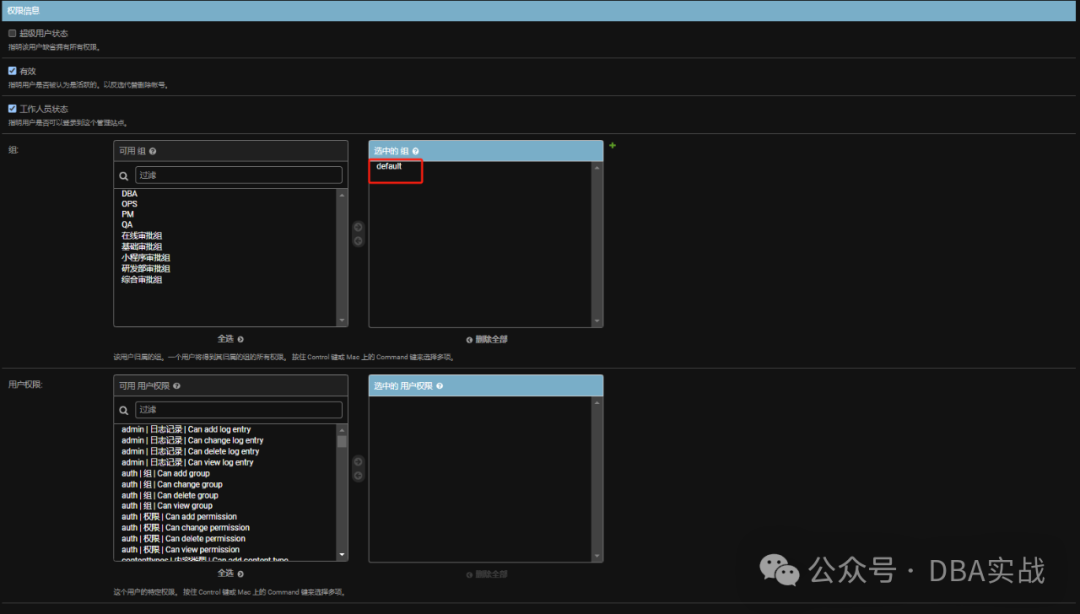This screenshot has height=614, width=1080.
Task: Click the green plus to add a group
Action: [x=612, y=145]
